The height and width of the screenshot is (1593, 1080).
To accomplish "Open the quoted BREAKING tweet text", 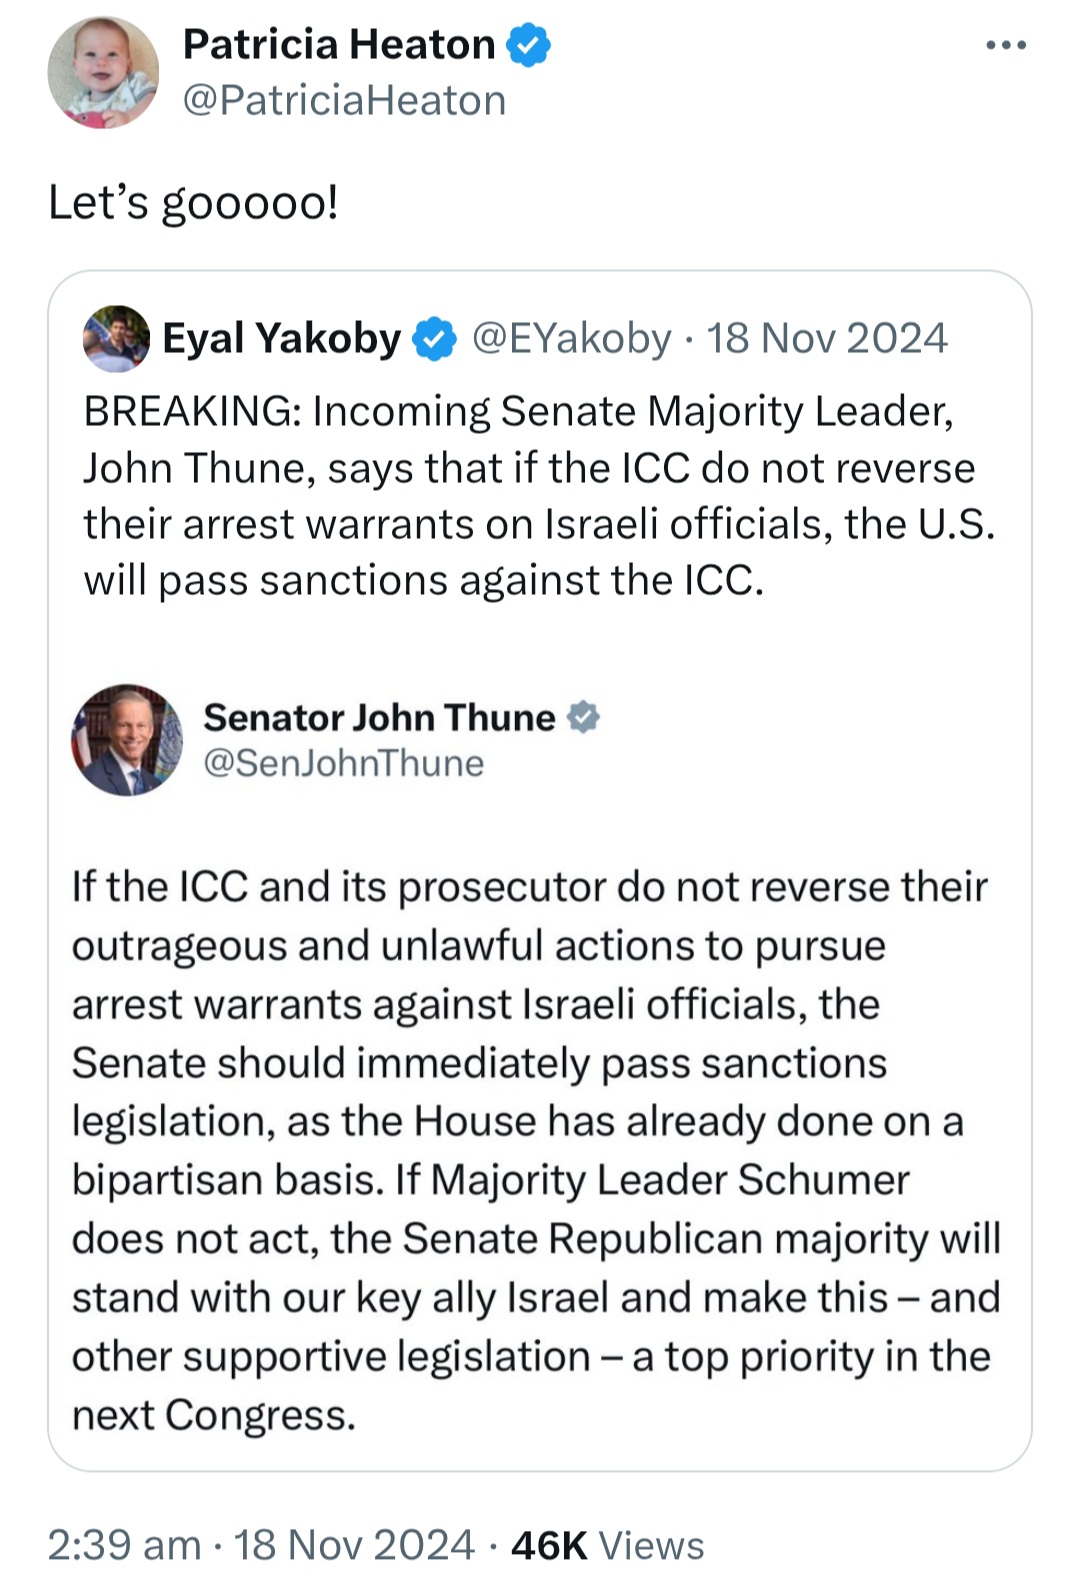I will (x=540, y=496).
